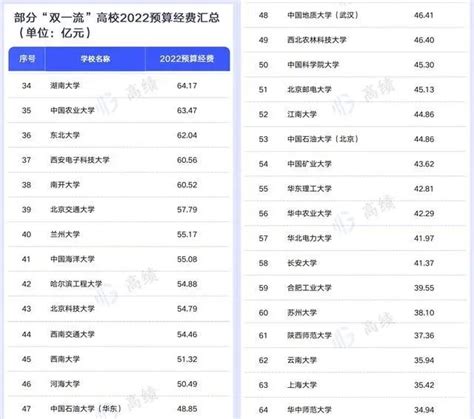Select 华北电力大学 row name
474x419 pixels.
[x=310, y=238]
